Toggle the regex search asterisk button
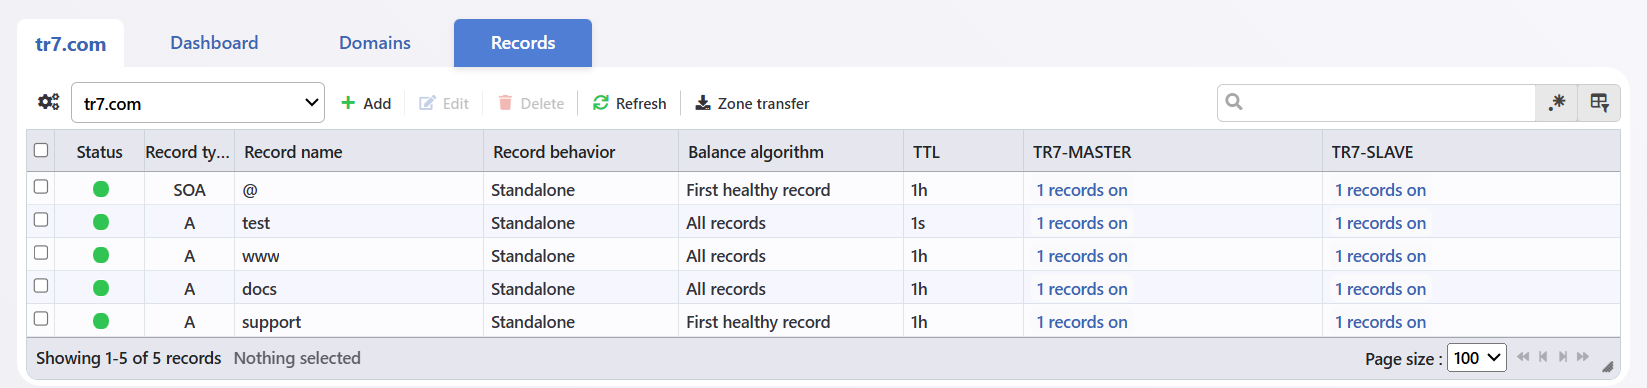The height and width of the screenshot is (388, 1647). coord(1557,102)
